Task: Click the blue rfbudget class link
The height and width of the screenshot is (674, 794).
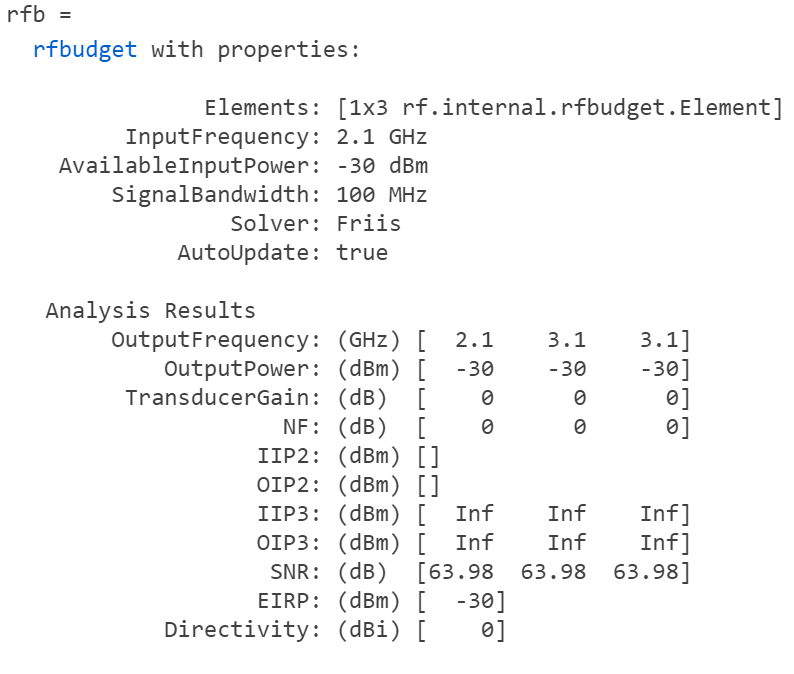Action: point(85,49)
